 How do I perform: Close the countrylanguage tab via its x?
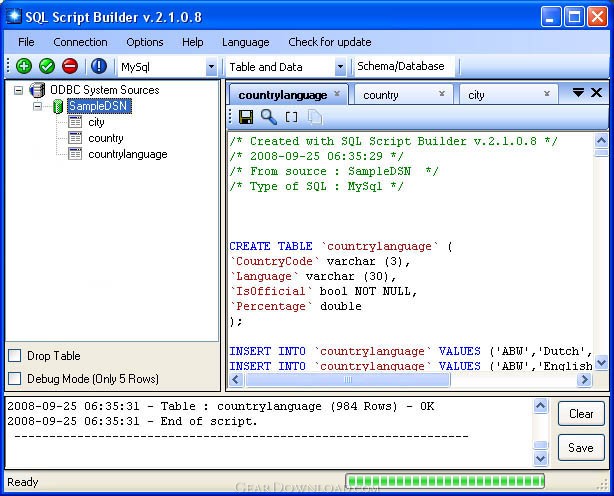(x=337, y=94)
